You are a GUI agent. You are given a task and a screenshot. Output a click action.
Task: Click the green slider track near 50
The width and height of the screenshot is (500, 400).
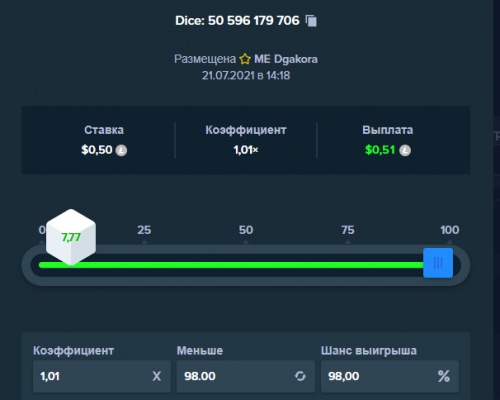(246, 265)
